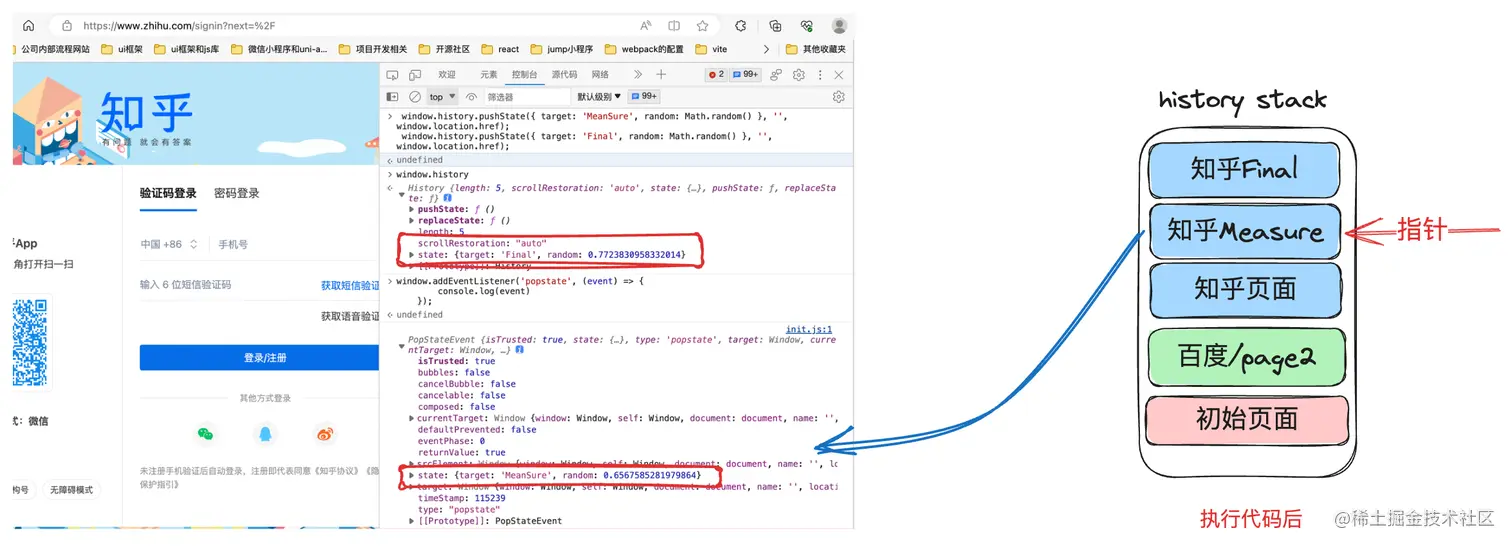Switch to 网络 DevTools tab
The width and height of the screenshot is (1512, 546).
(600, 75)
